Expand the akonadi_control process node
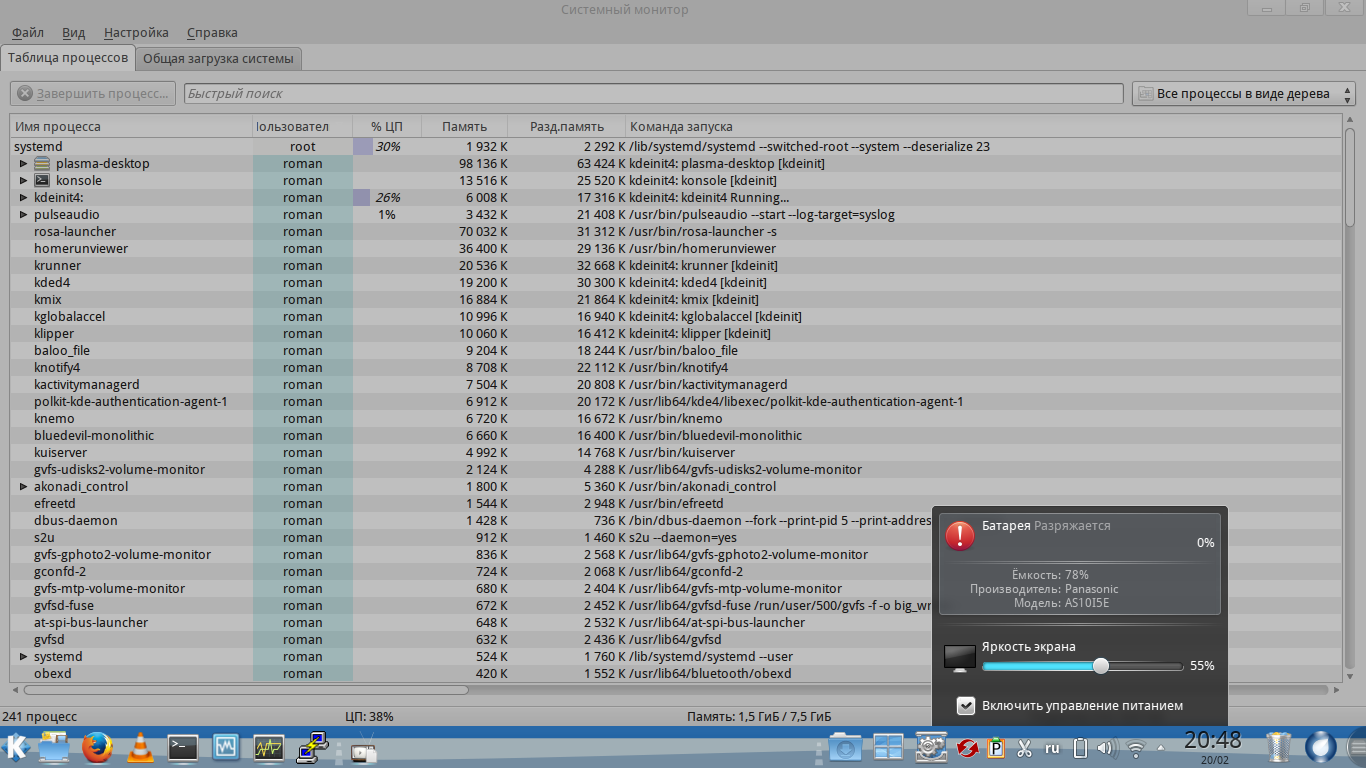 [x=24, y=487]
